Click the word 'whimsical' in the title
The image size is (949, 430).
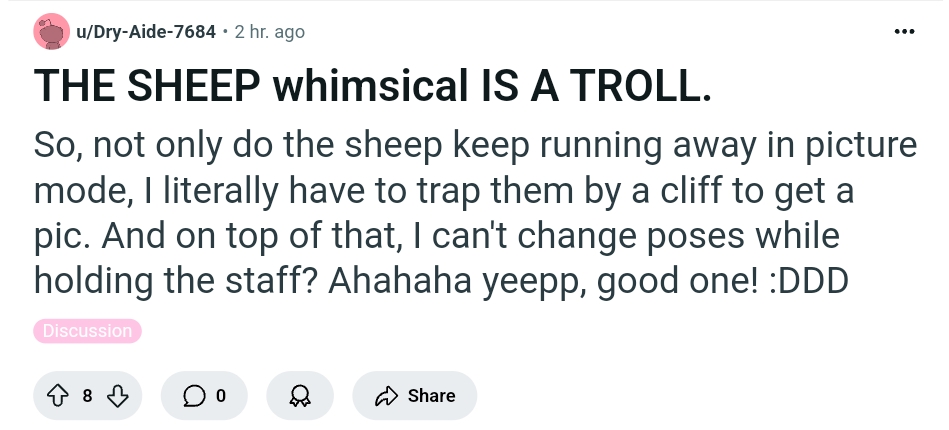pos(370,85)
